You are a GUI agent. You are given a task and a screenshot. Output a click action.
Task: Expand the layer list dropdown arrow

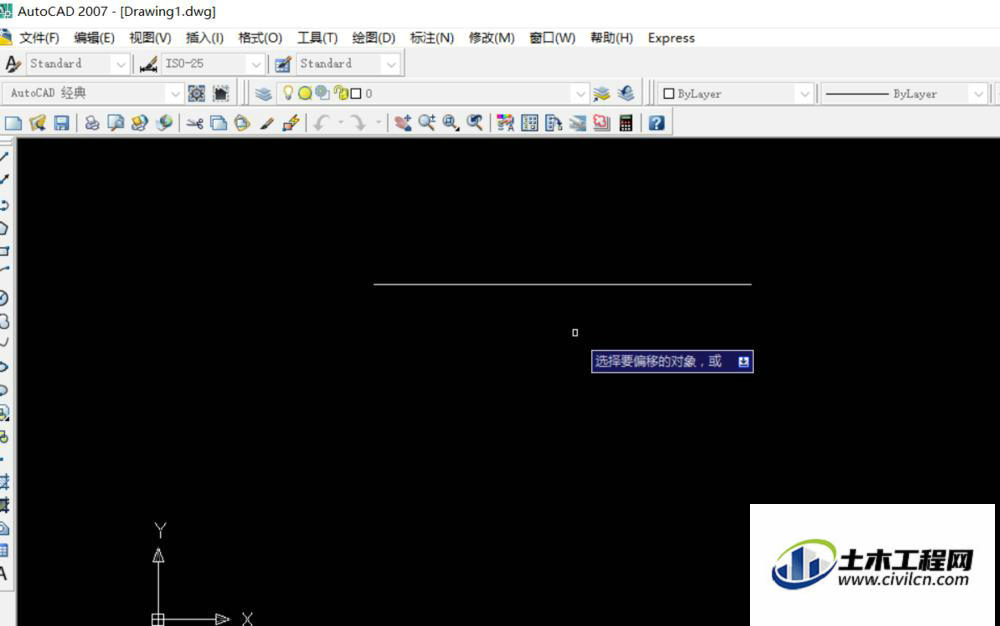(580, 94)
